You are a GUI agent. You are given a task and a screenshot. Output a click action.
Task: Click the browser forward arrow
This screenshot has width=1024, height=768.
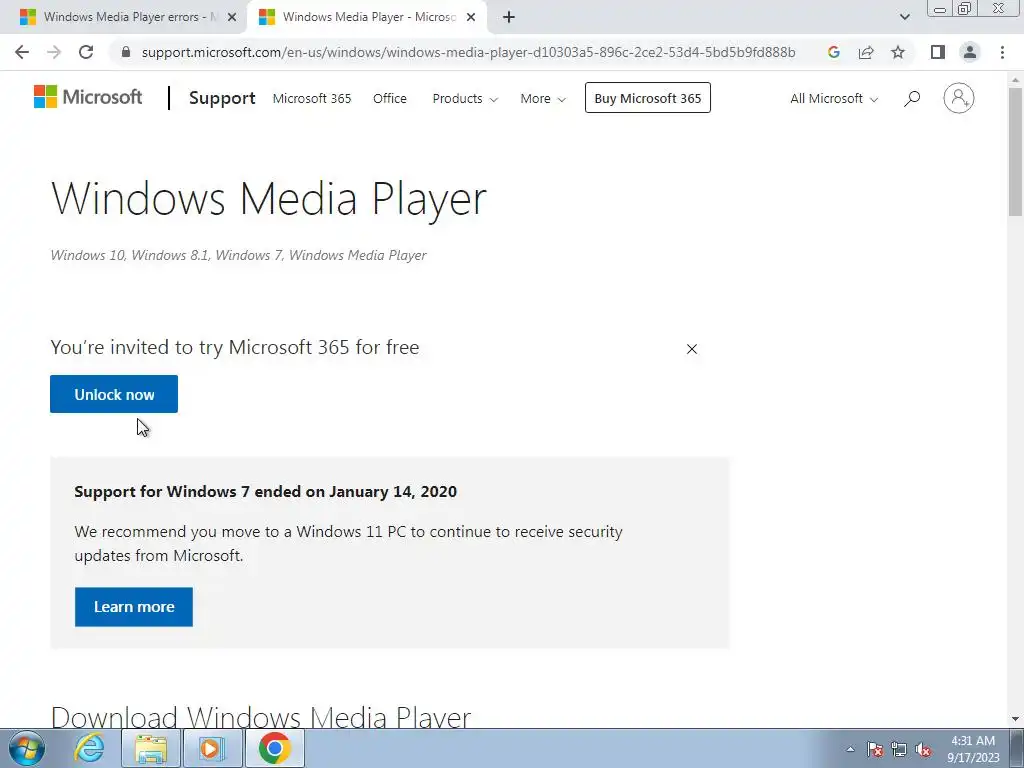point(54,52)
